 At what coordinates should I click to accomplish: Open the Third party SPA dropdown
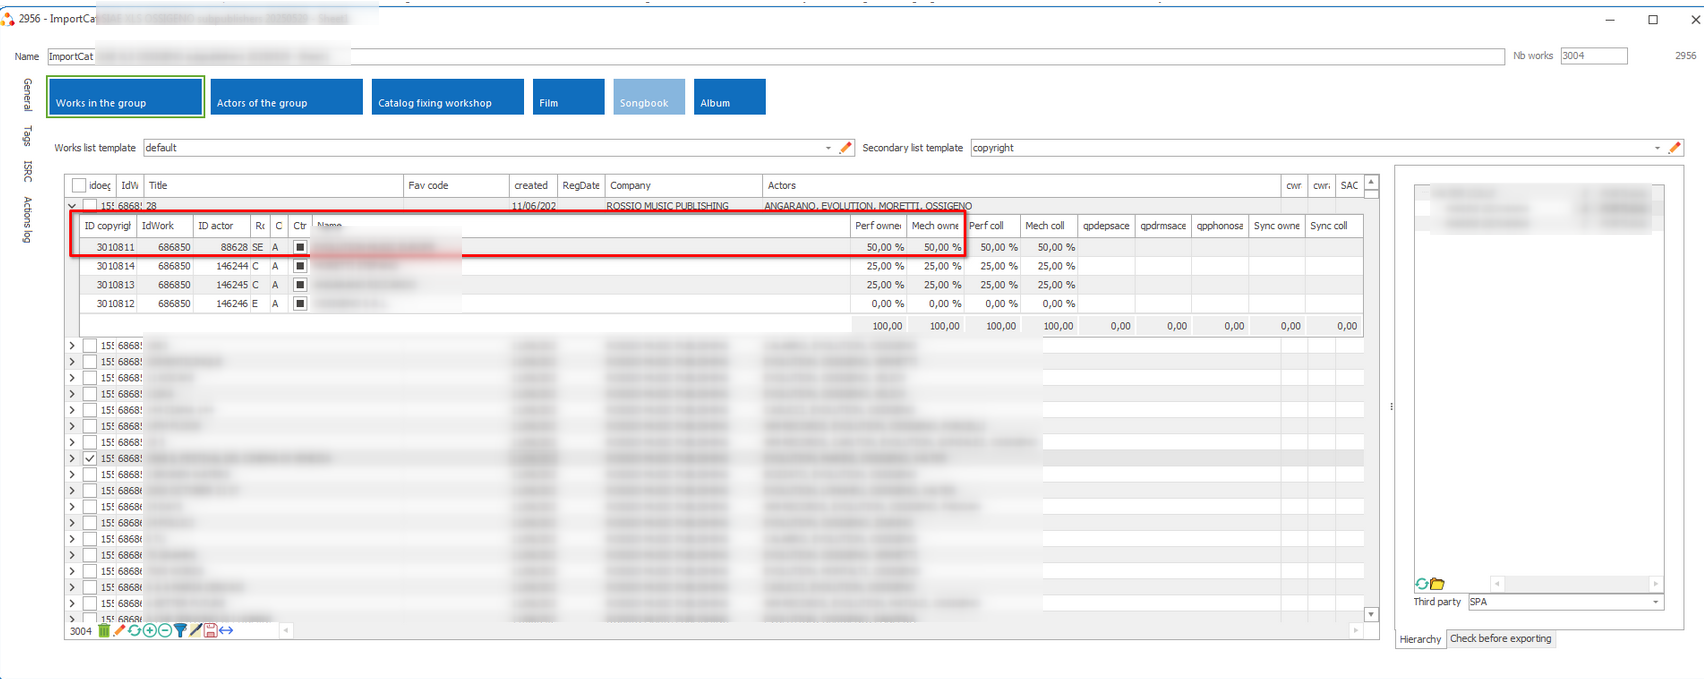coord(1656,602)
